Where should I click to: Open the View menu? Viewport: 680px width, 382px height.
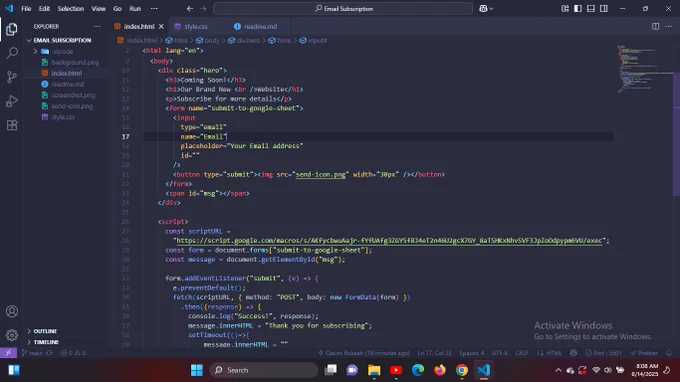(x=98, y=9)
